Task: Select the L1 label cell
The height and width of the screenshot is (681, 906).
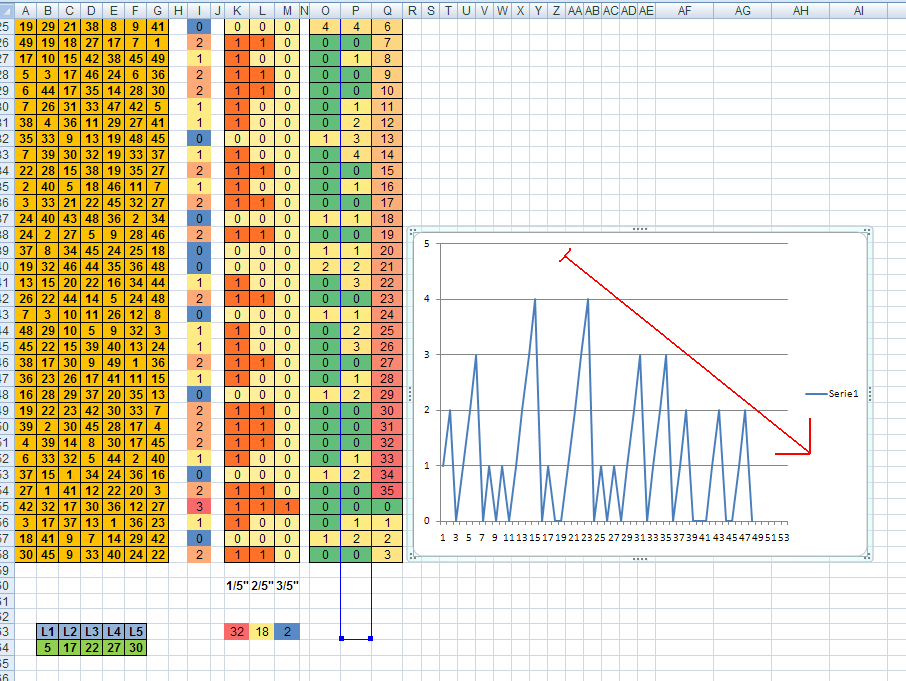Action: pos(46,631)
